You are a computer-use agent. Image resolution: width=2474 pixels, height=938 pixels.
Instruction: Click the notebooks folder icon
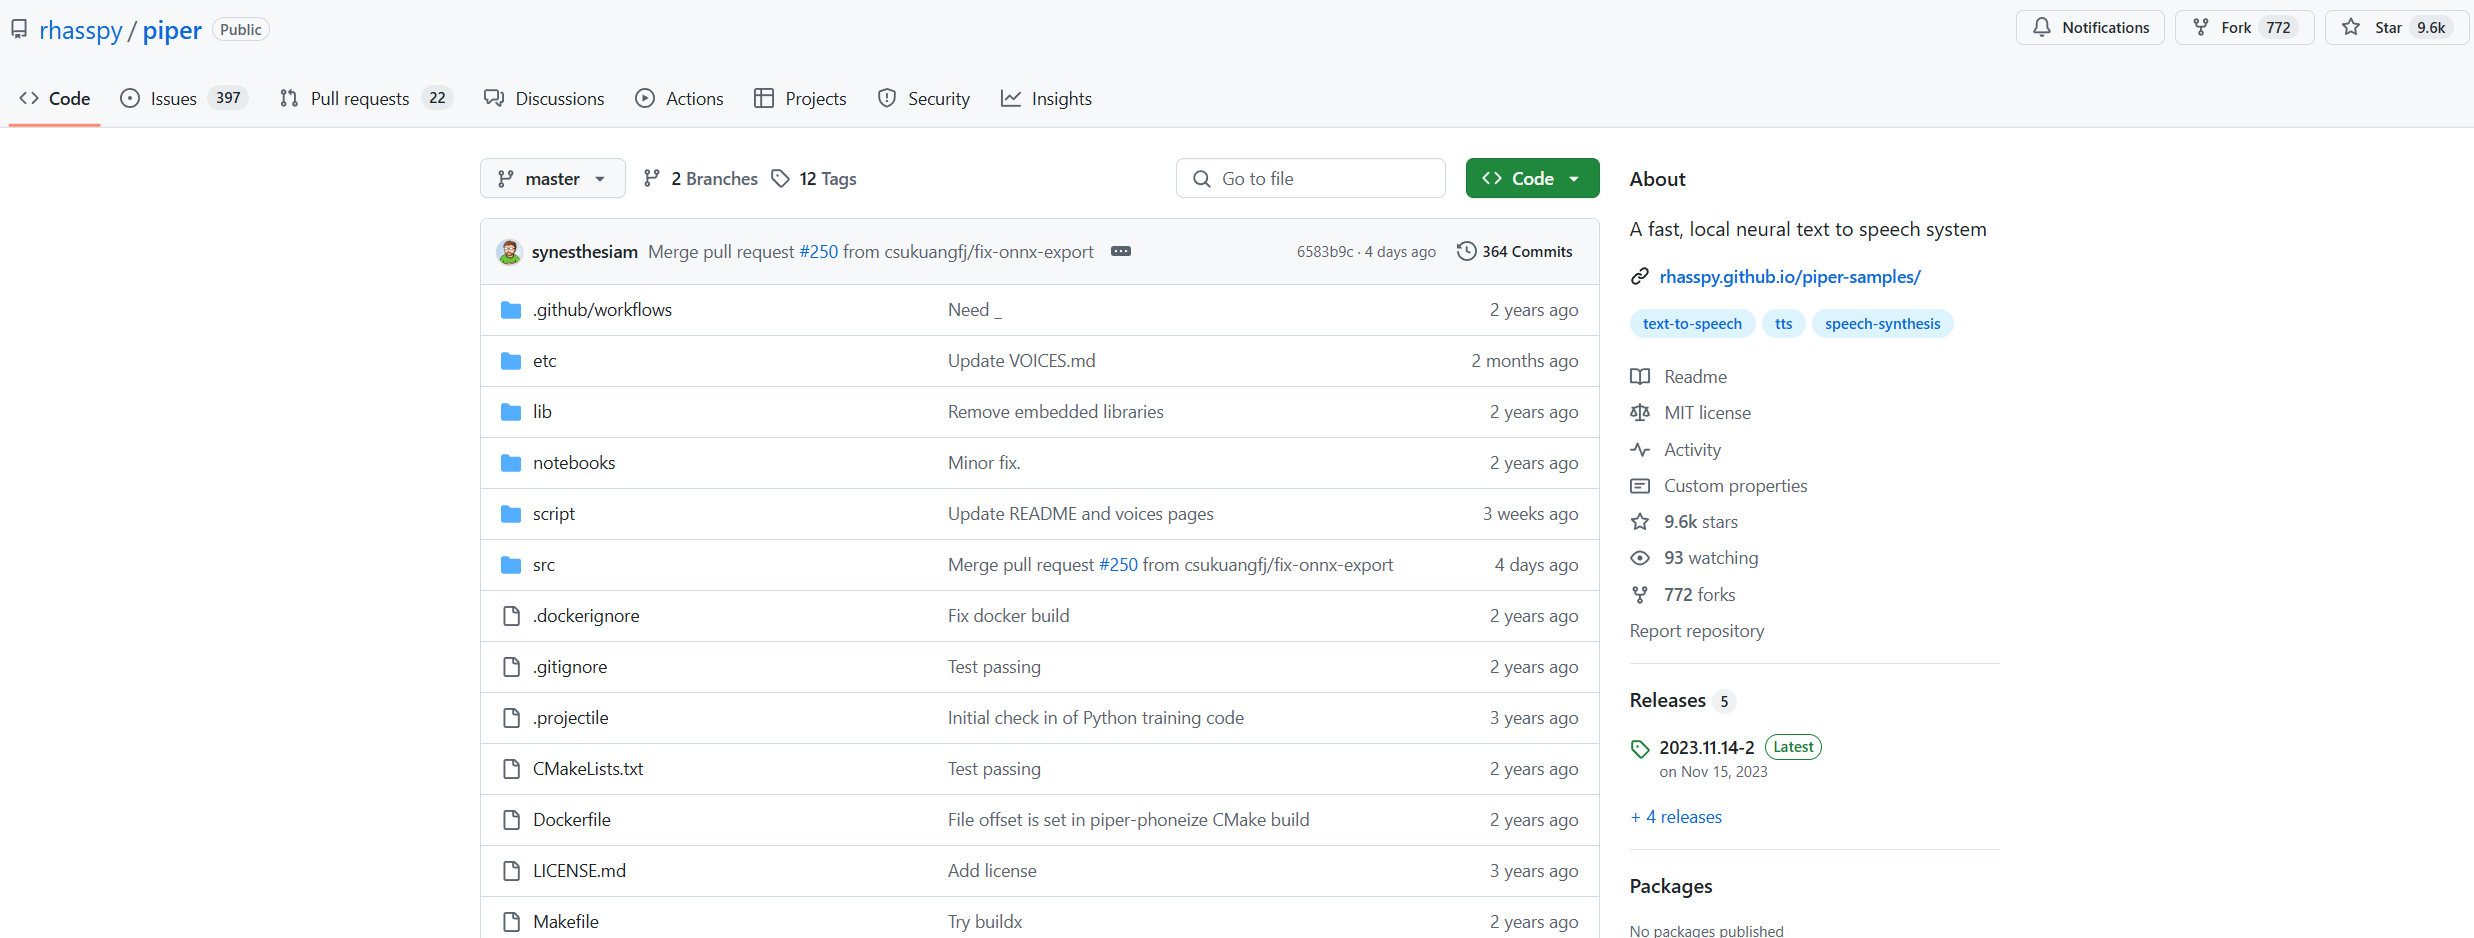[x=511, y=463]
